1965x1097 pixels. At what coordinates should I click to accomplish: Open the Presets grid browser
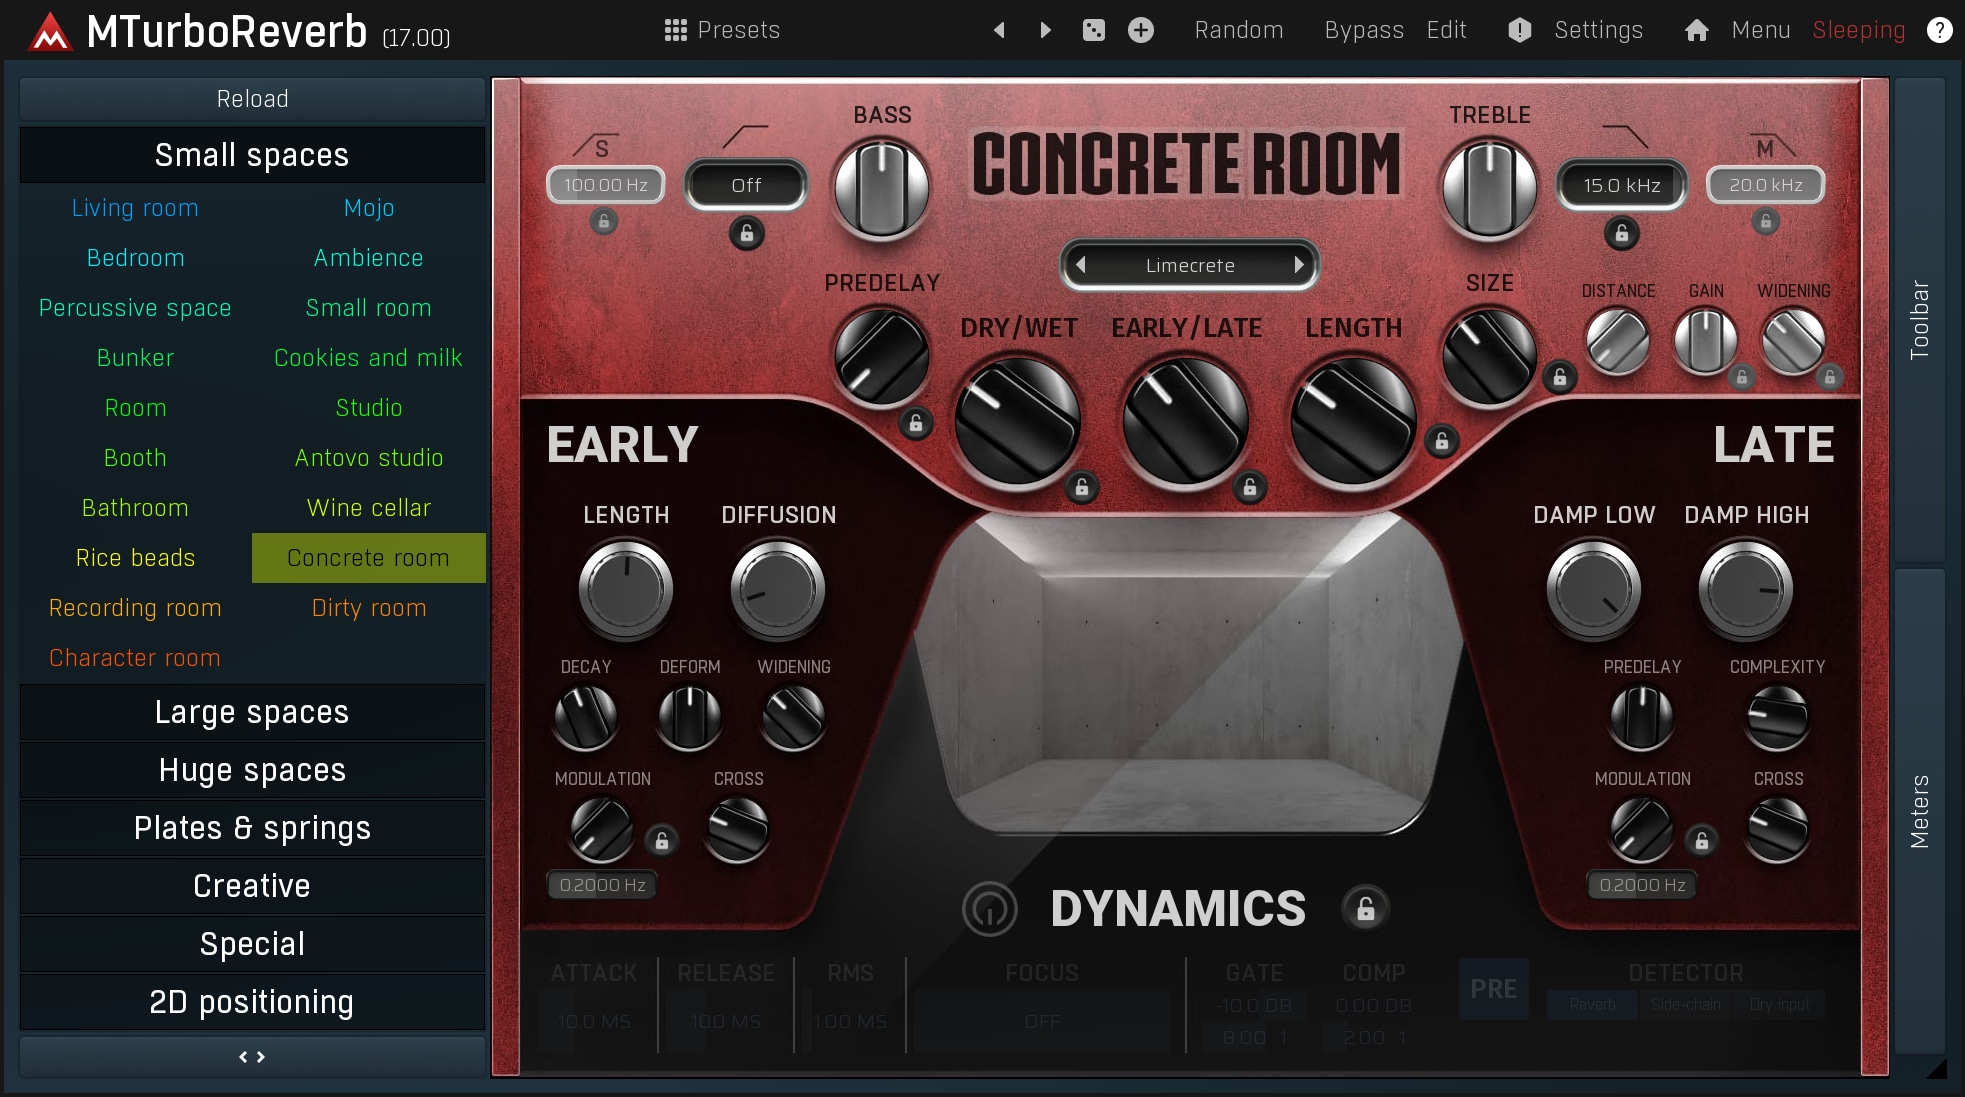tap(722, 30)
